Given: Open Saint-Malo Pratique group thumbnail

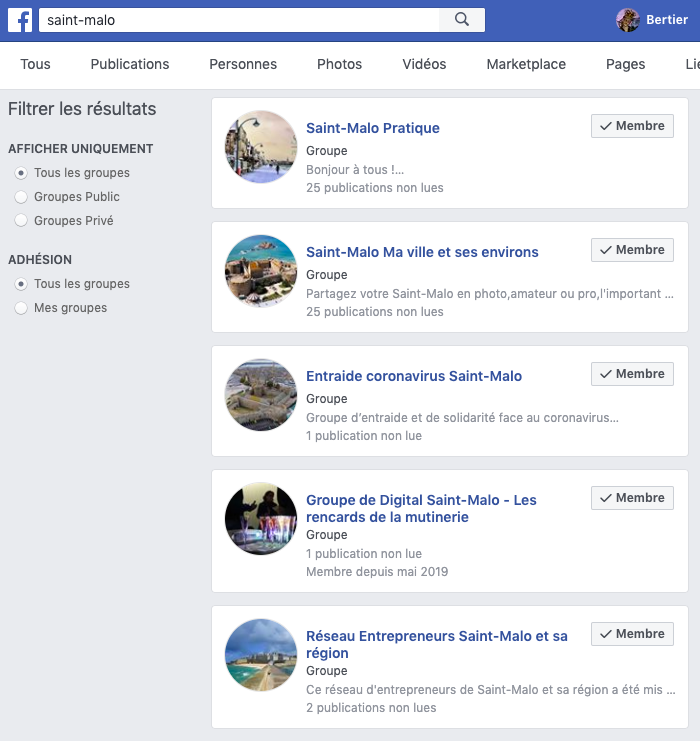Looking at the screenshot, I should 261,147.
